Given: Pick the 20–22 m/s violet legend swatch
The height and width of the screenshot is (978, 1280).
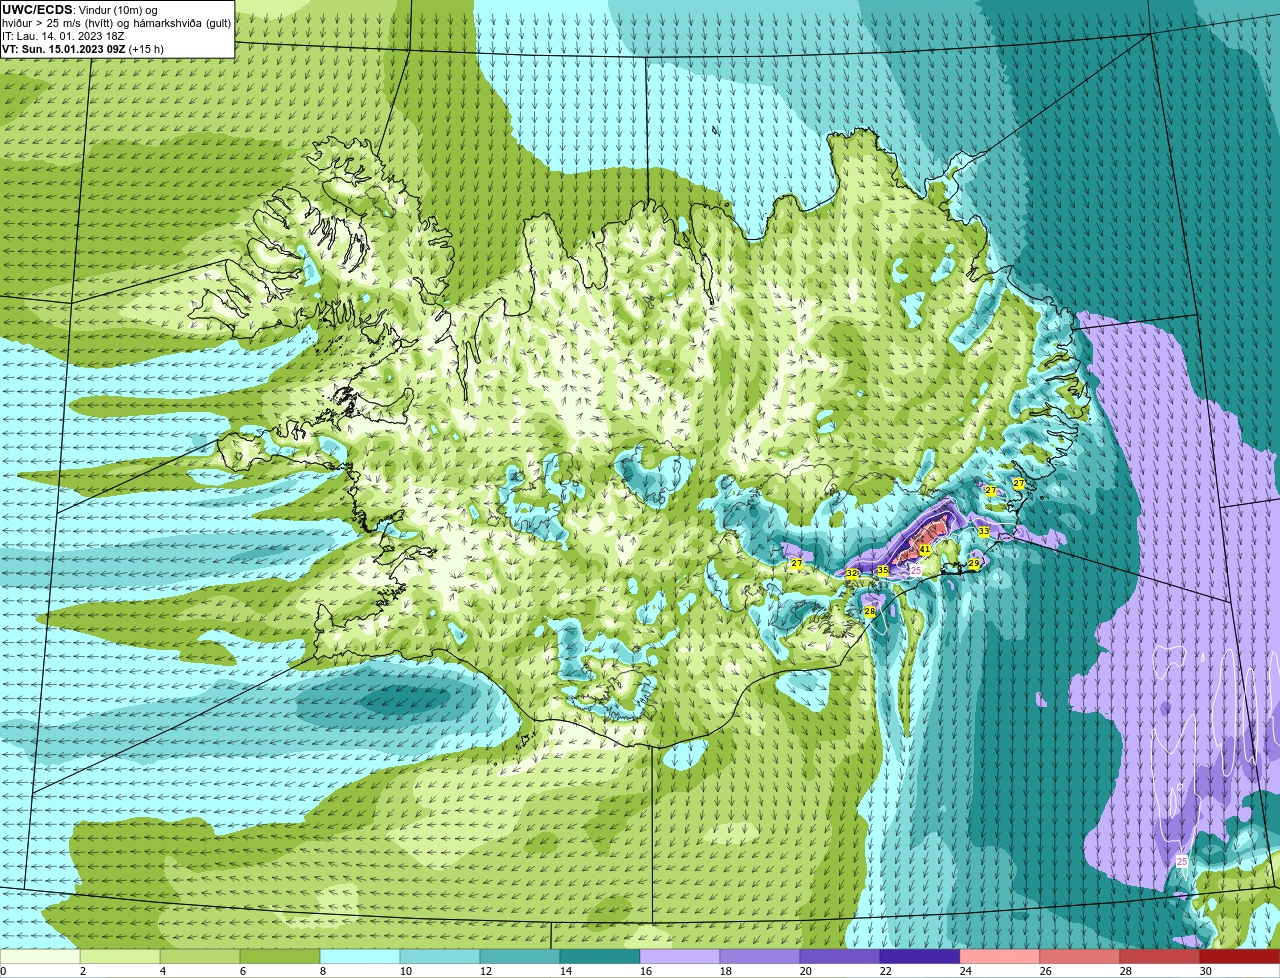Looking at the screenshot, I should click(840, 957).
